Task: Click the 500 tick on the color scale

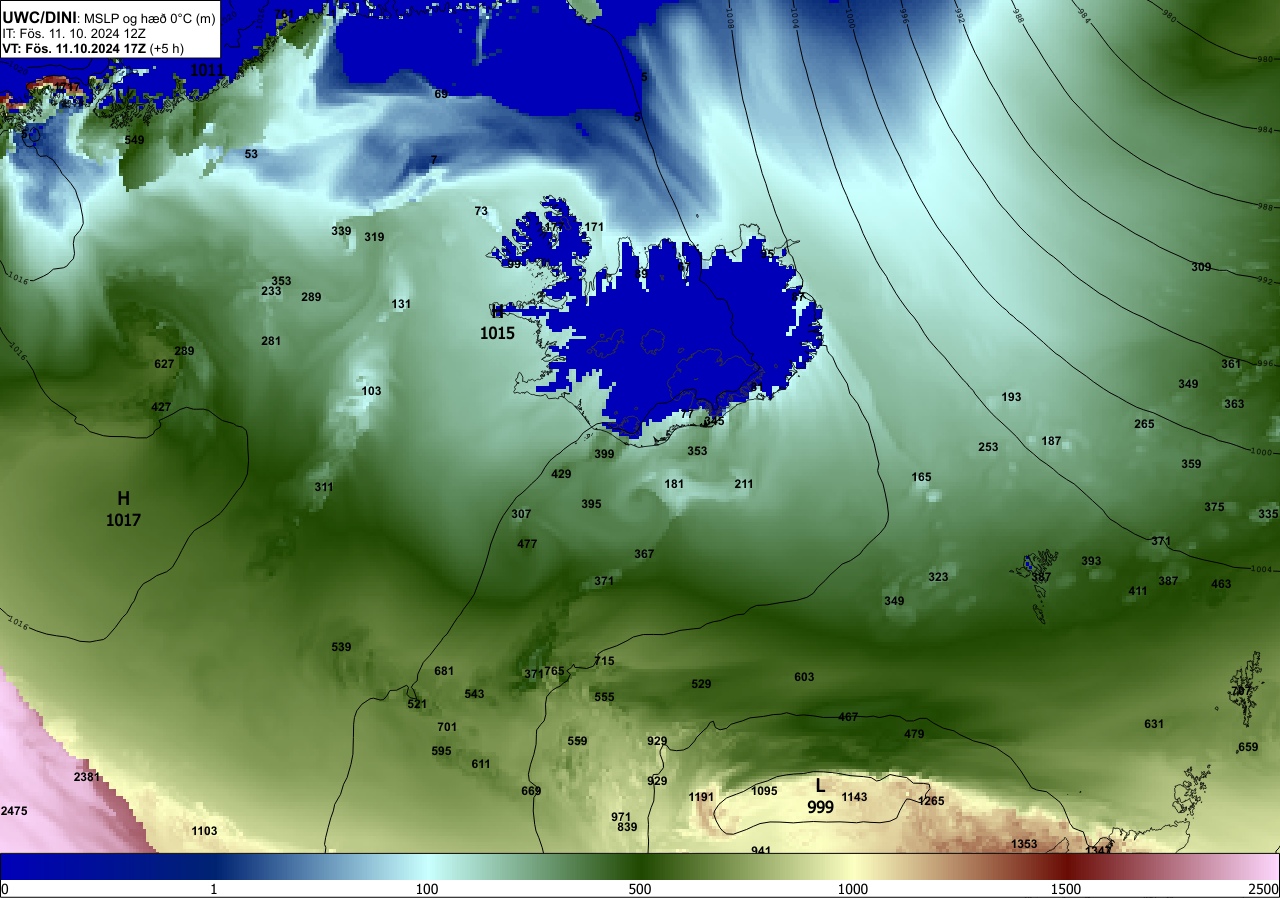Action: coord(640,889)
